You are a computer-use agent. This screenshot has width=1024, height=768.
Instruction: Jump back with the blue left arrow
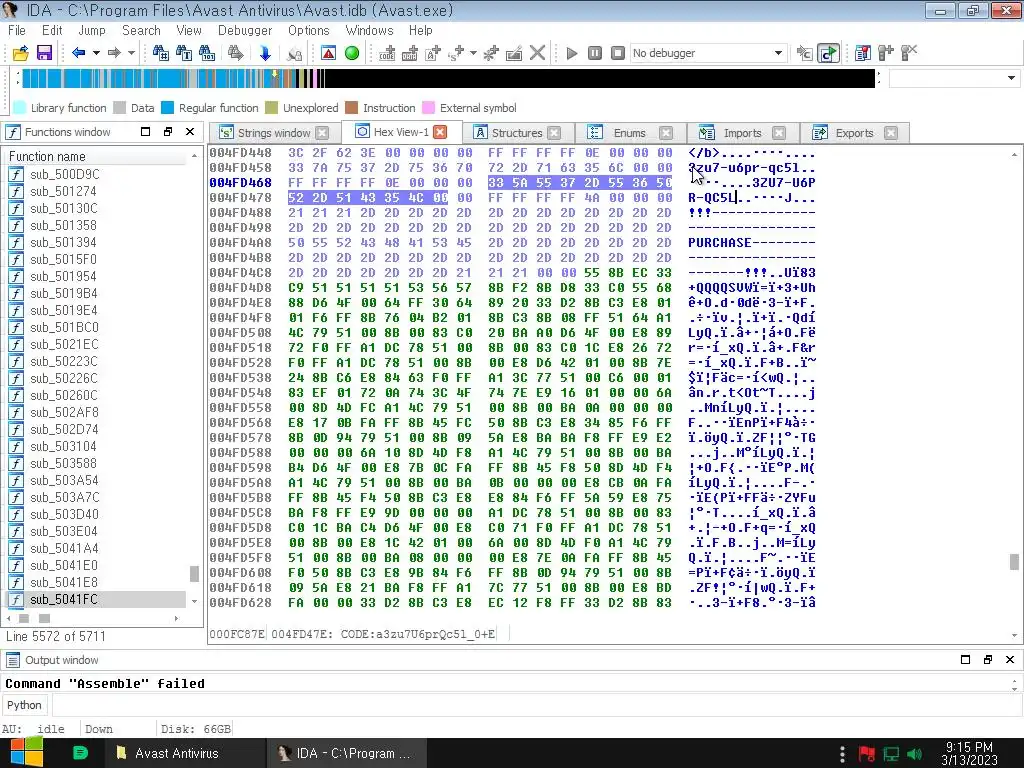coord(79,53)
